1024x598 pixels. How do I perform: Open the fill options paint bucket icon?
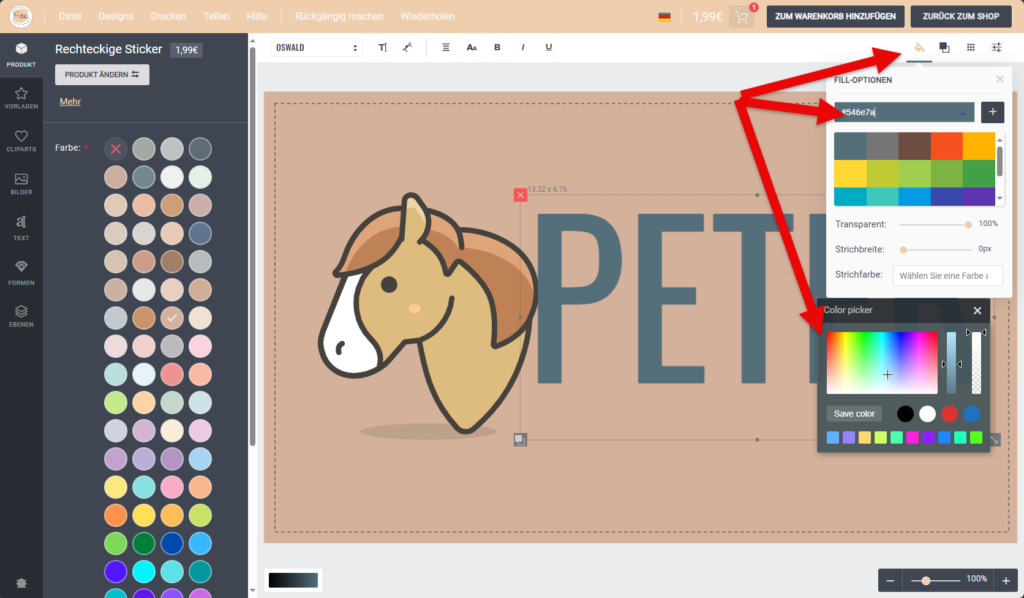tap(919, 47)
